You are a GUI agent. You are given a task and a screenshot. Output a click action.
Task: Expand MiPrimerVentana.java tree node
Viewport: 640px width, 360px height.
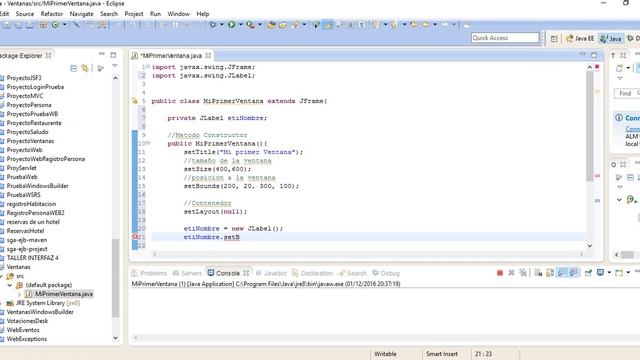[x=19, y=294]
